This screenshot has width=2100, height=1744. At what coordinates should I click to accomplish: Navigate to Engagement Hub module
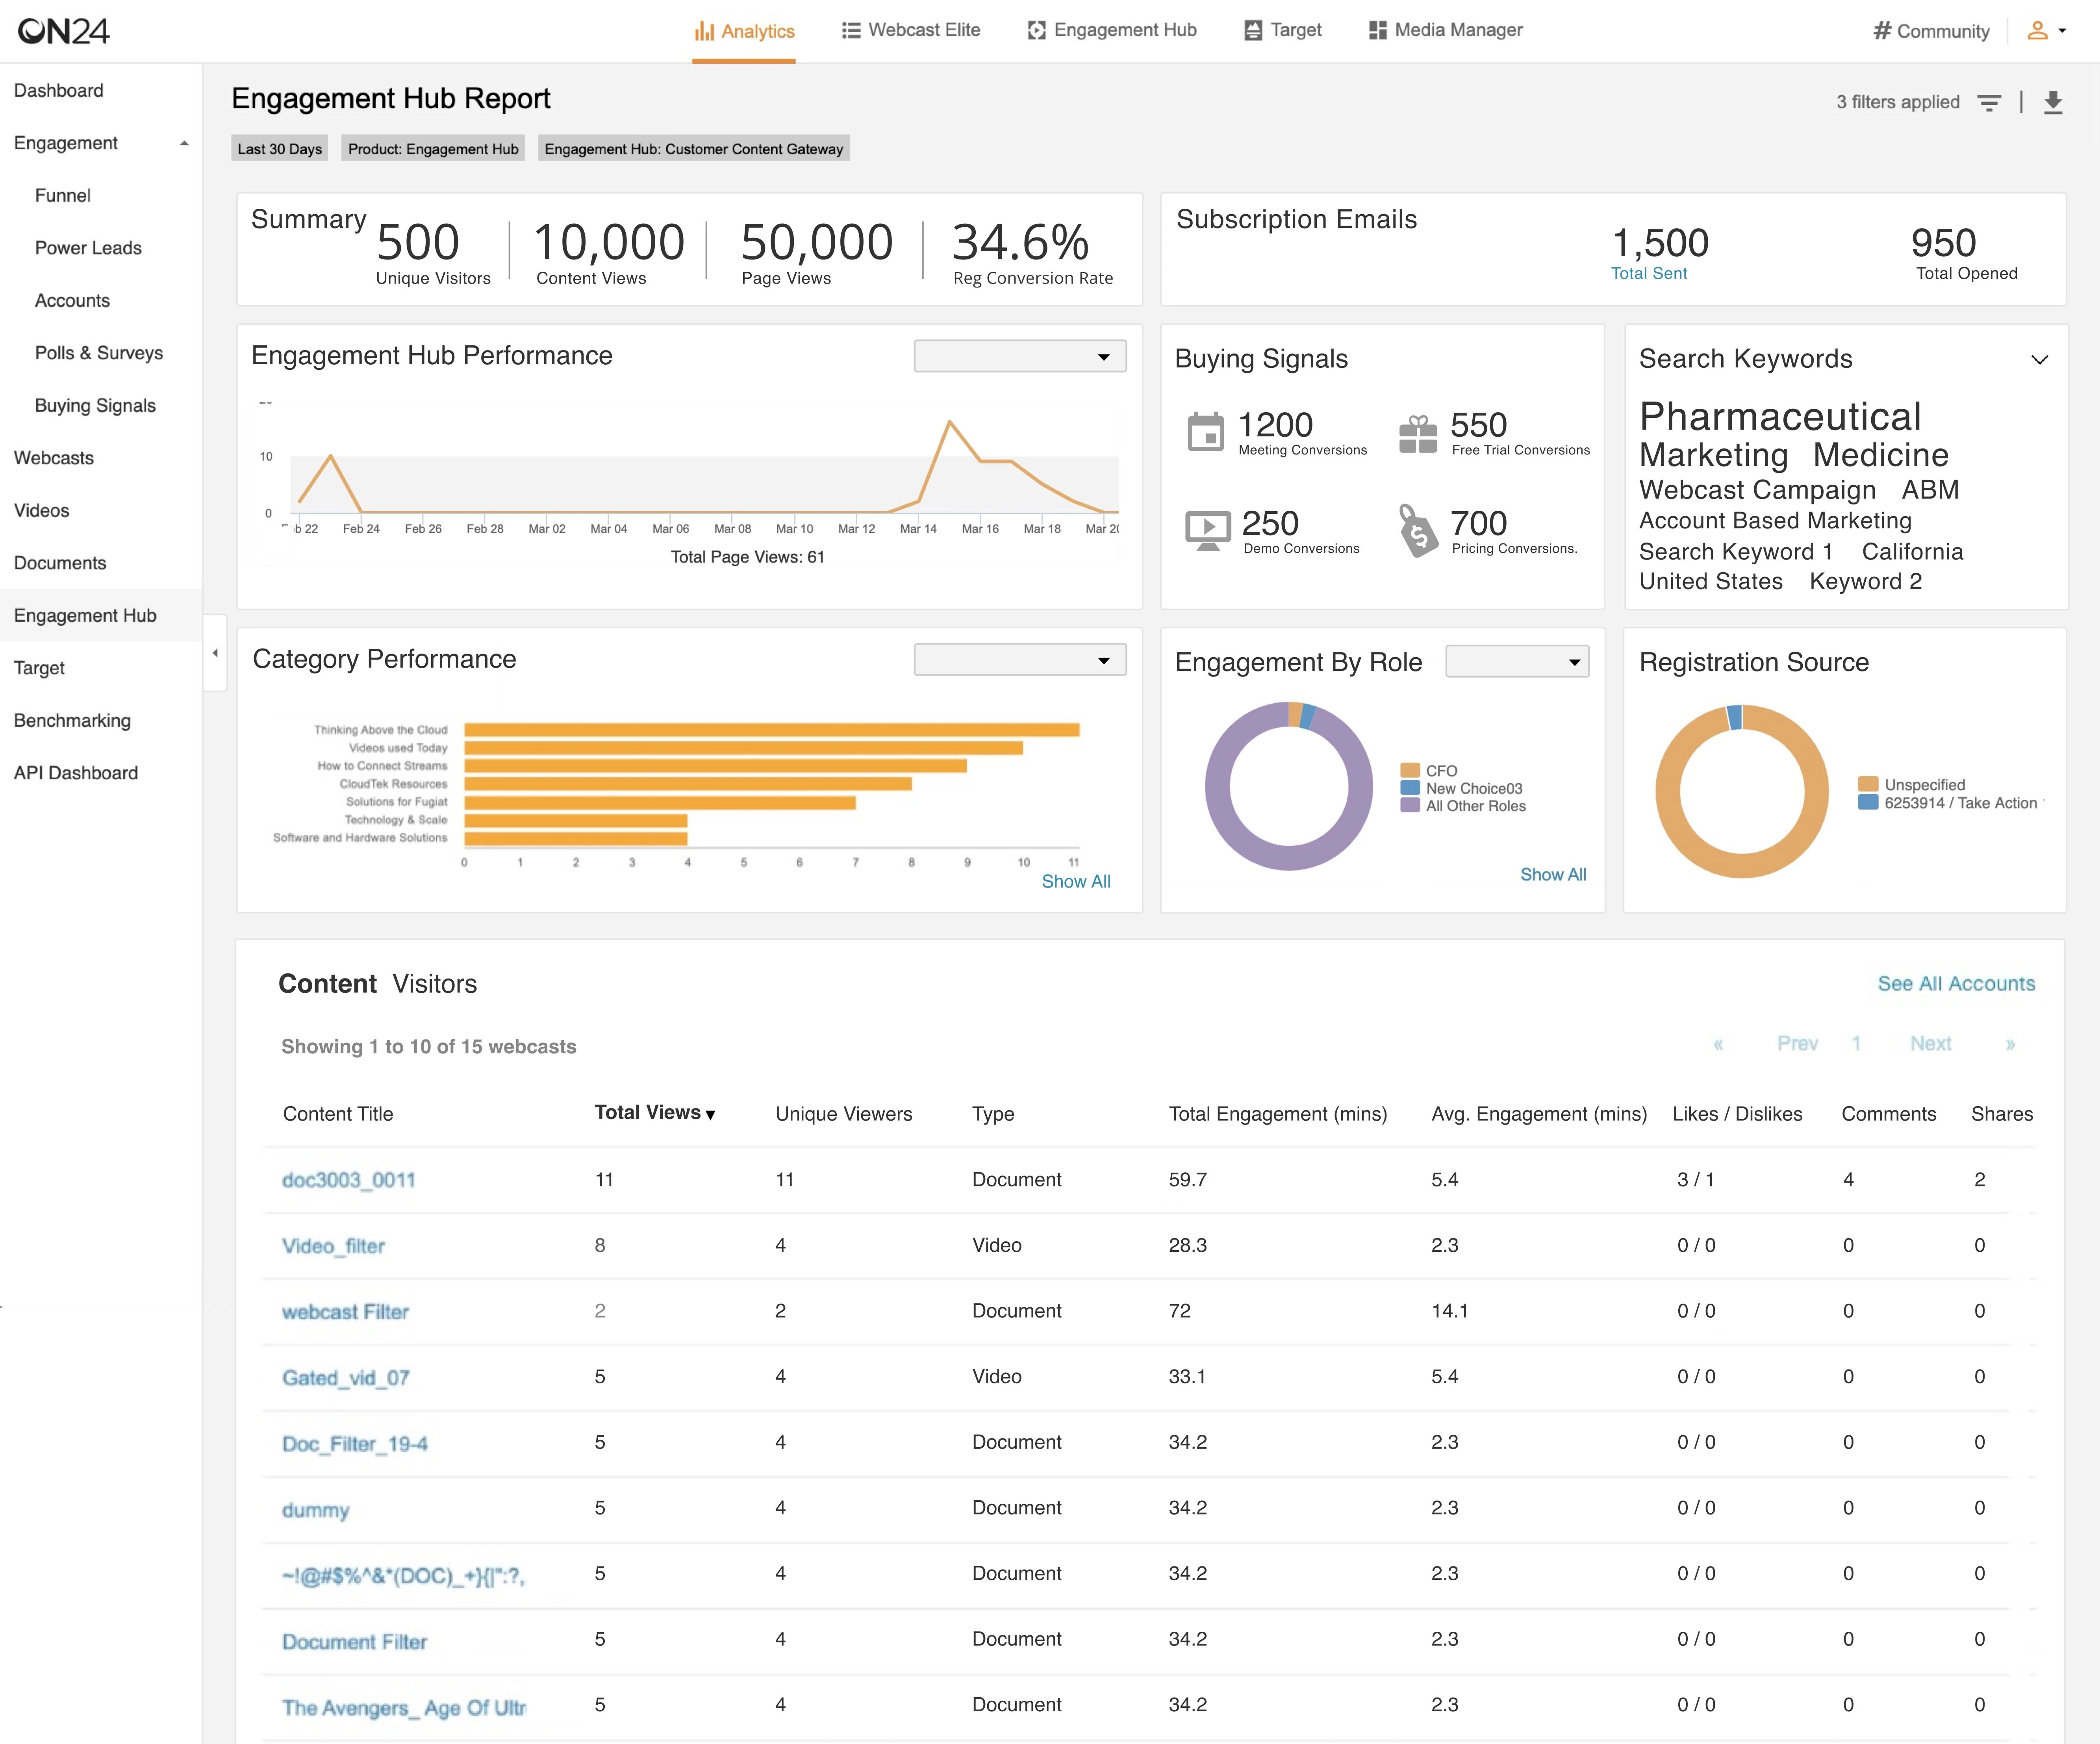87,614
